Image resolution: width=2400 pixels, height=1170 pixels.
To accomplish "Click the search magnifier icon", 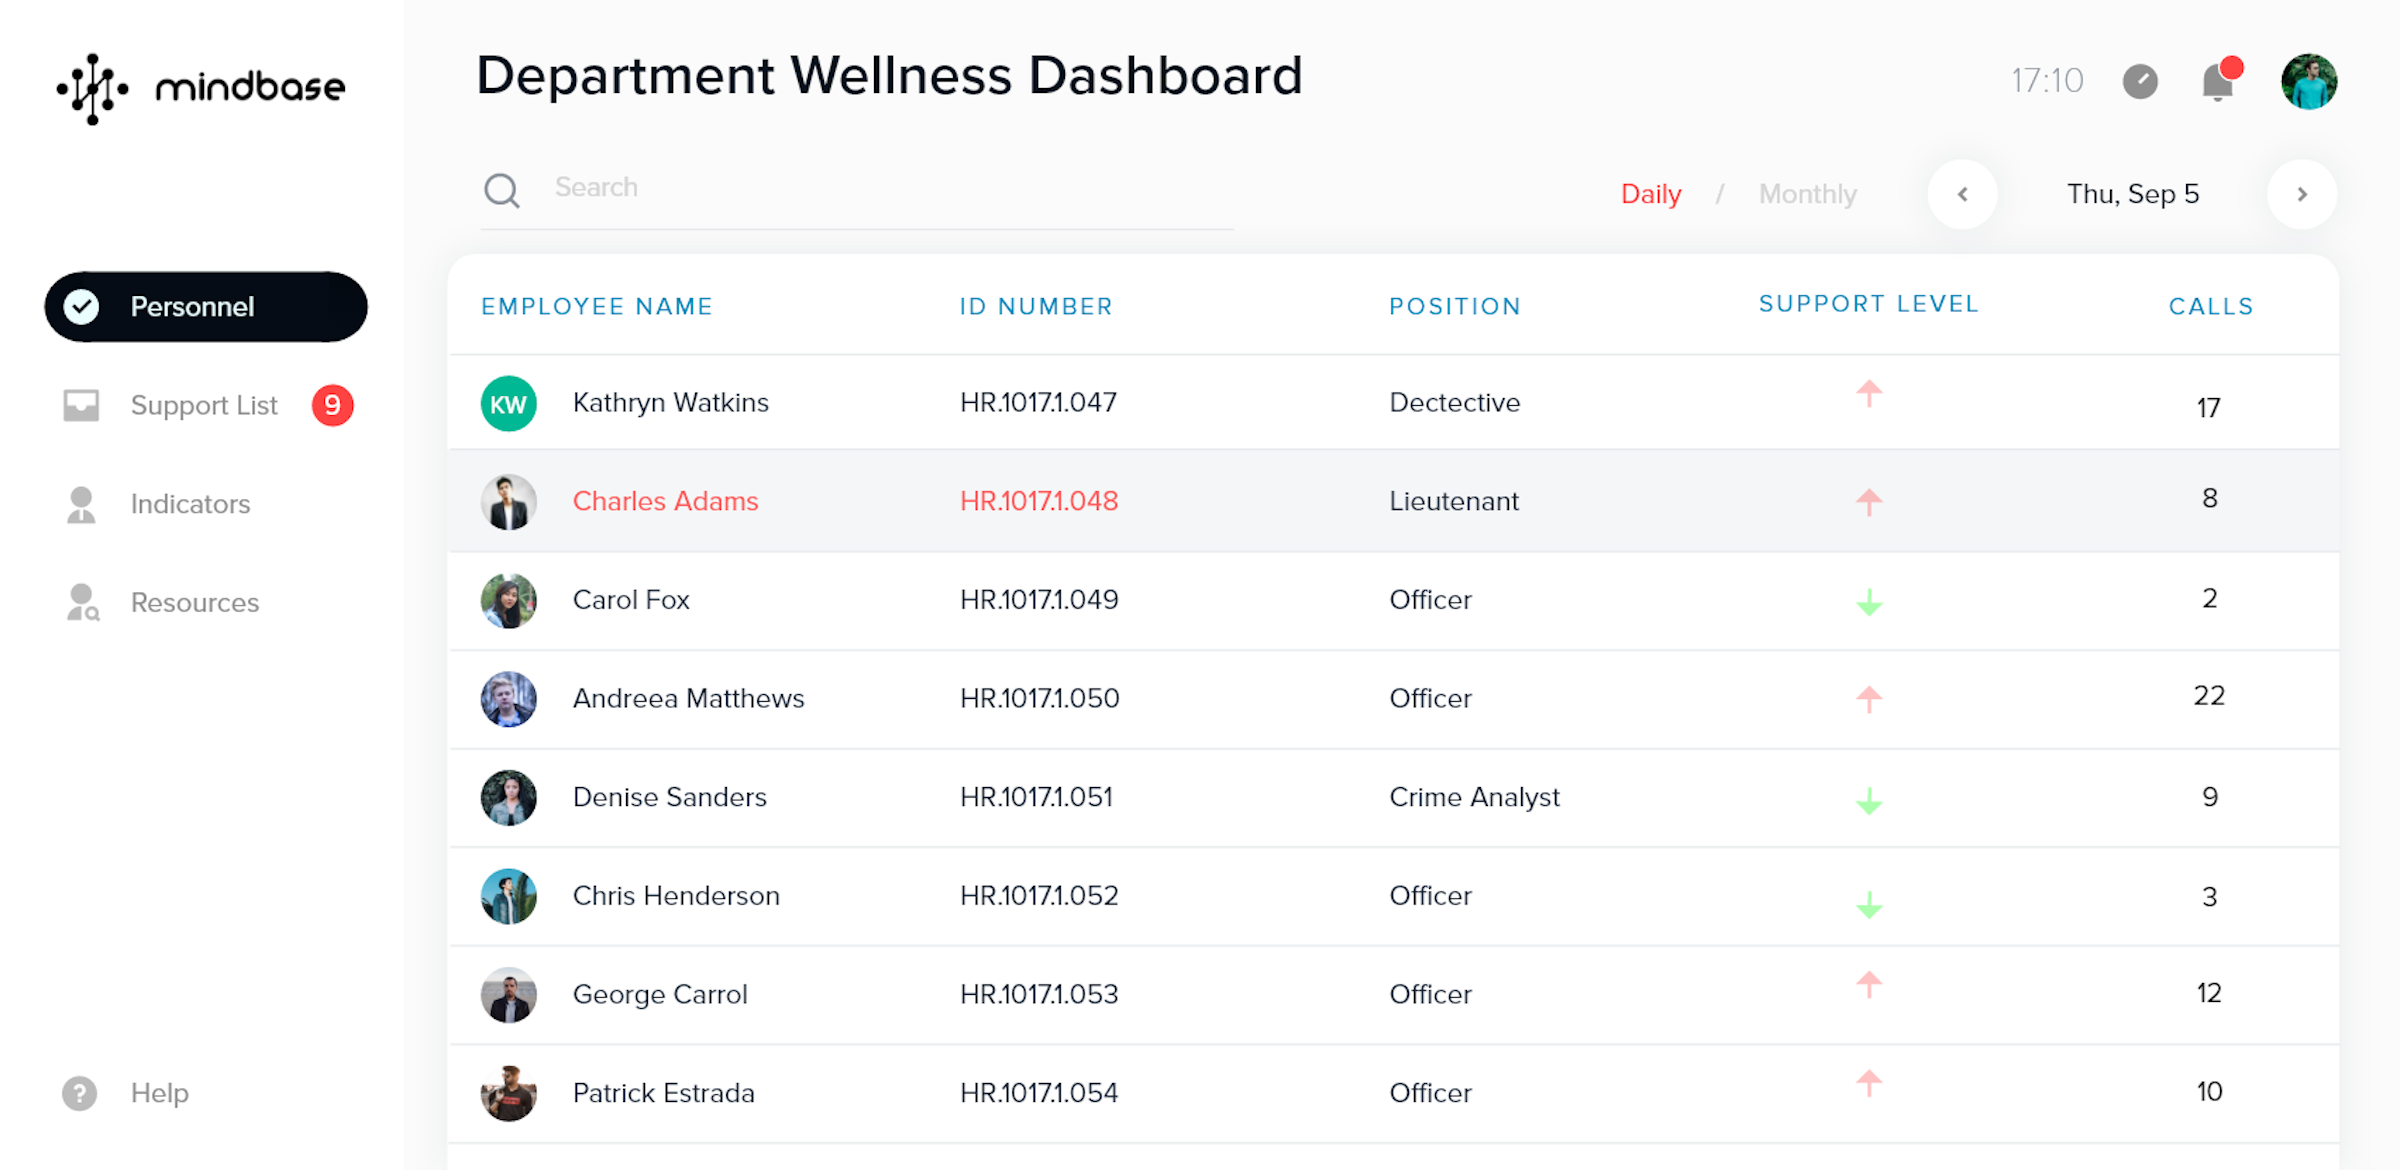I will click(x=503, y=190).
